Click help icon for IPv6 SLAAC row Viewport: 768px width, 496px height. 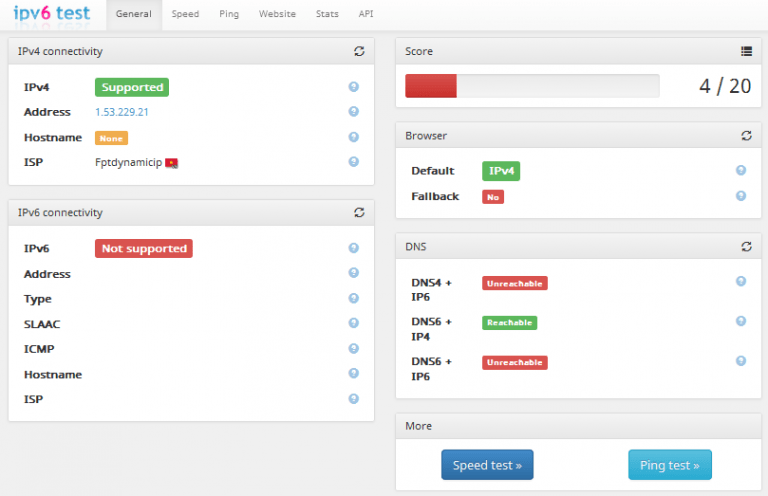pos(353,323)
